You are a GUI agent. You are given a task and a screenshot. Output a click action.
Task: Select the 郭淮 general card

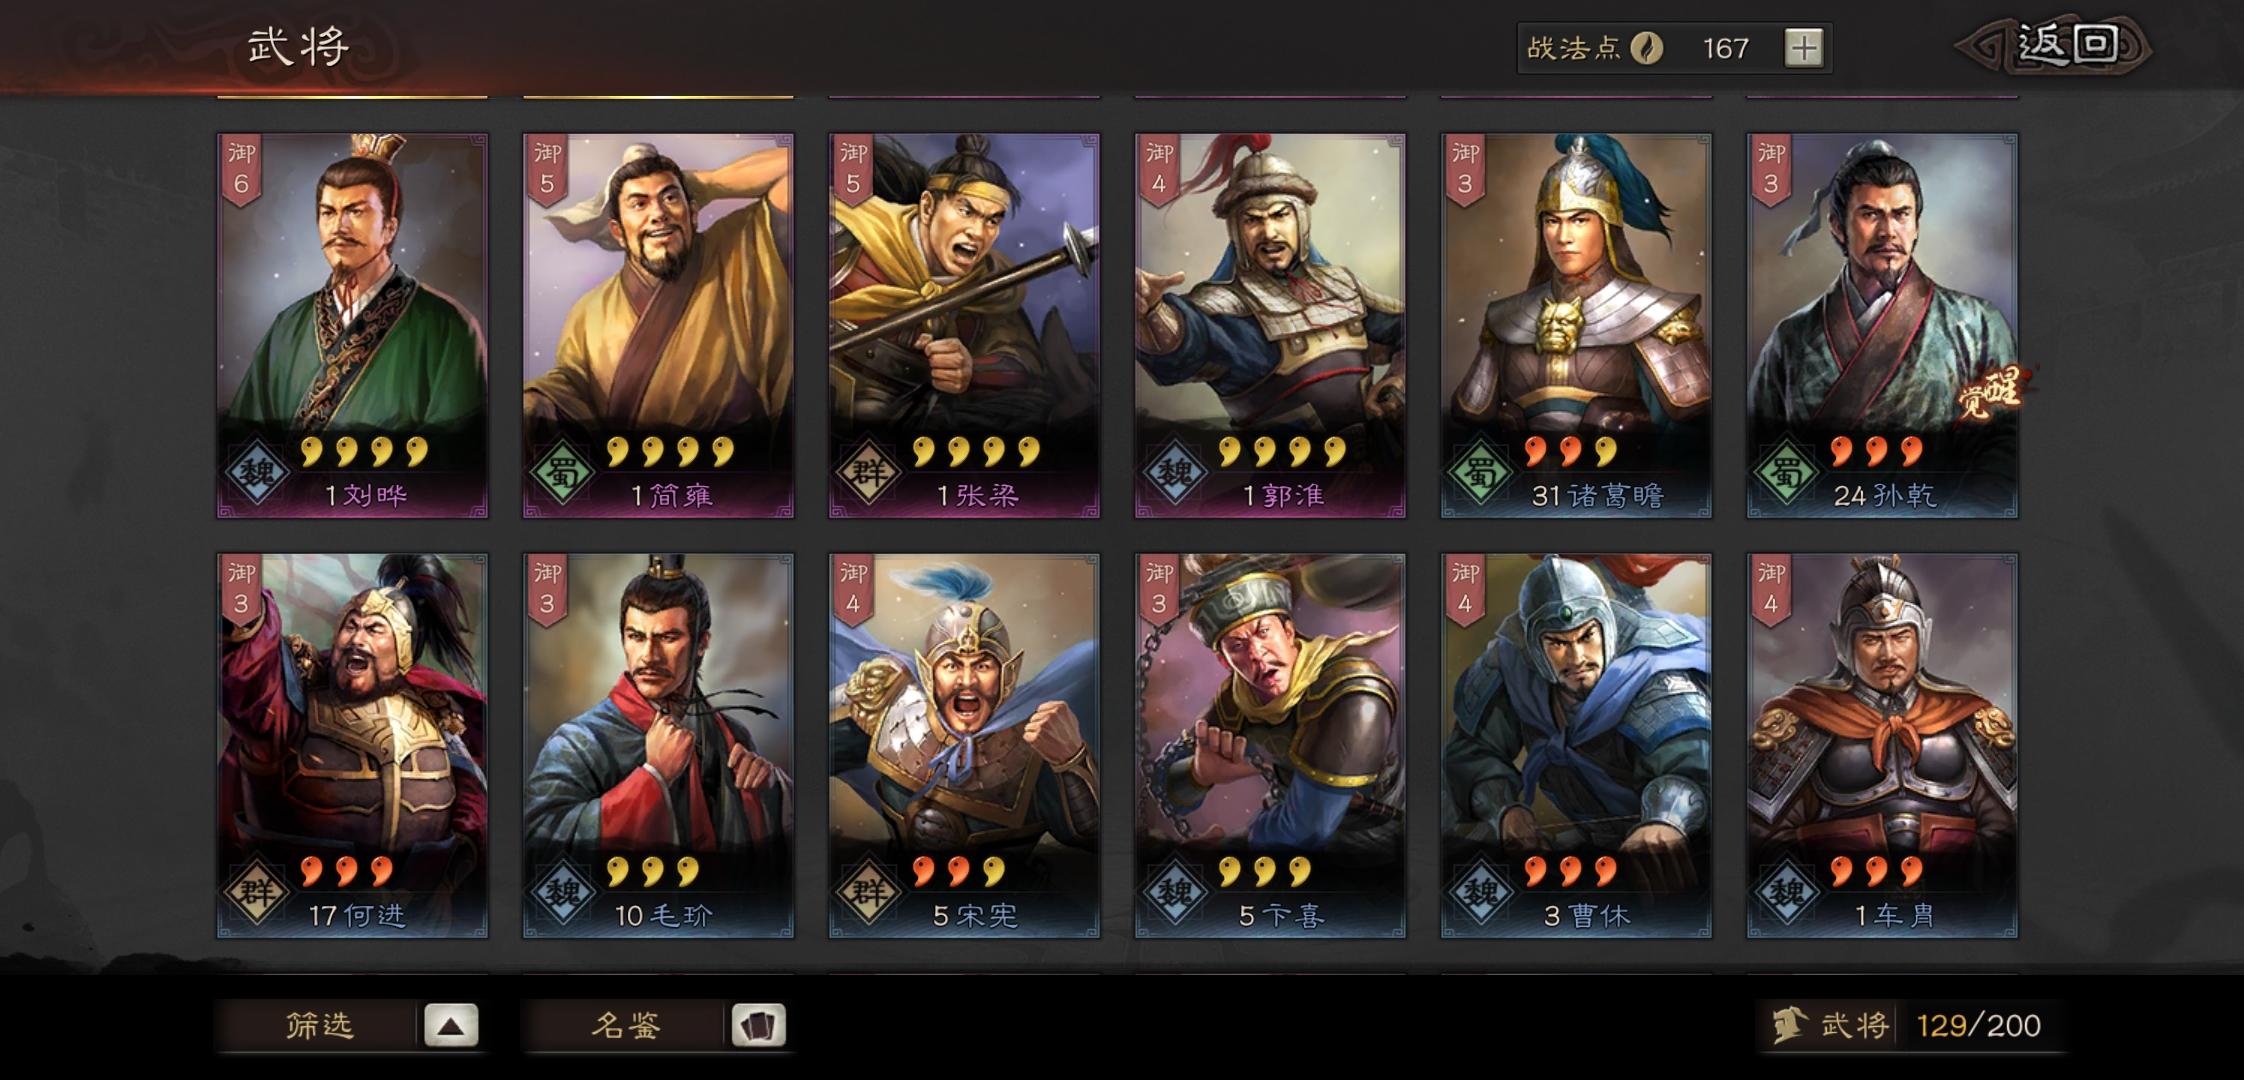1270,326
